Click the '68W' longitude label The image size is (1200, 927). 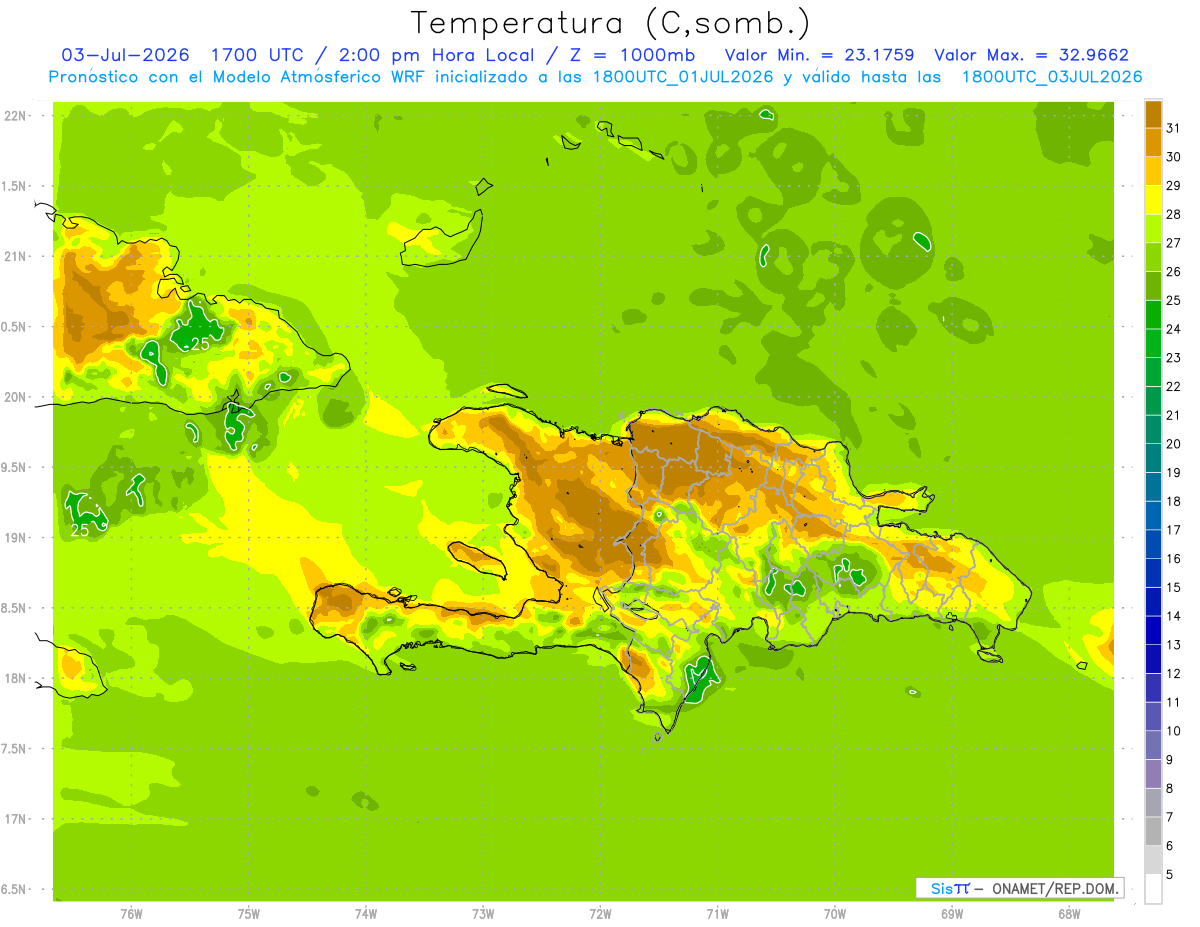point(1069,914)
